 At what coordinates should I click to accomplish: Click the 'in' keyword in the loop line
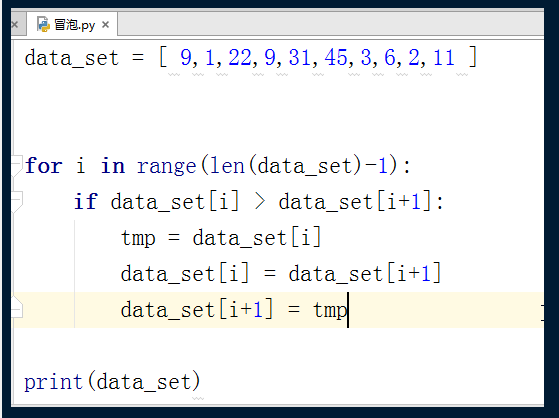click(113, 166)
